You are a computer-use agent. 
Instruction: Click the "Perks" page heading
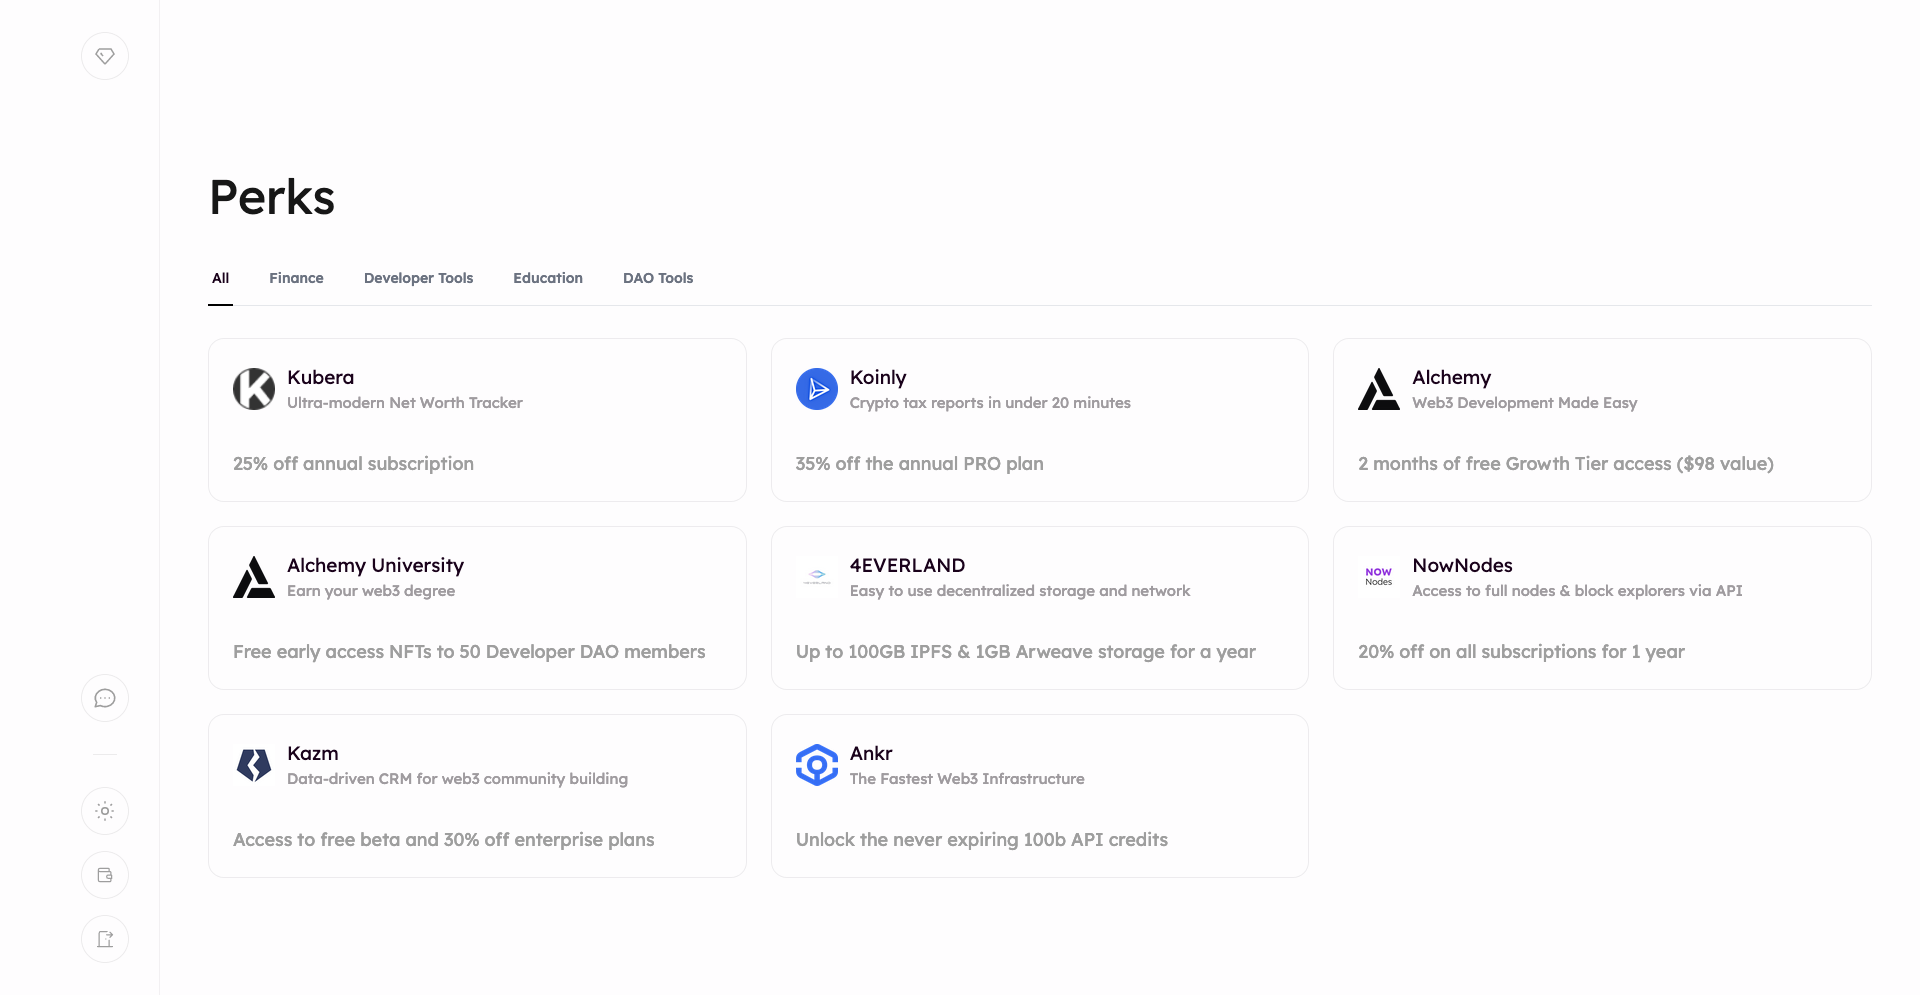[x=272, y=197]
